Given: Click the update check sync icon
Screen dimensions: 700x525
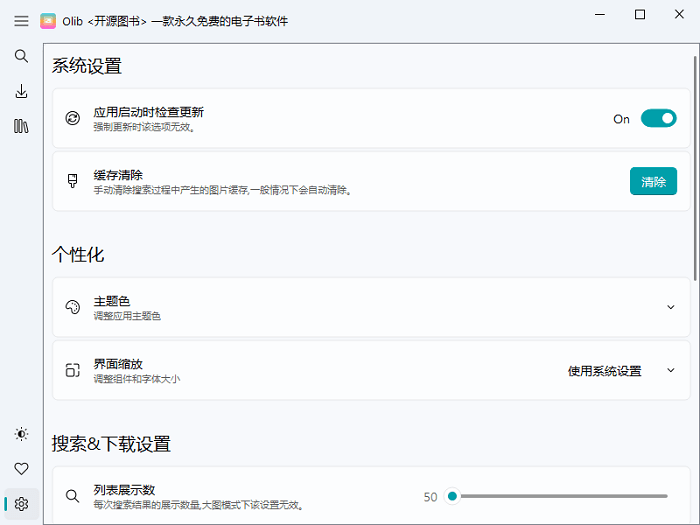Looking at the screenshot, I should click(72, 118).
